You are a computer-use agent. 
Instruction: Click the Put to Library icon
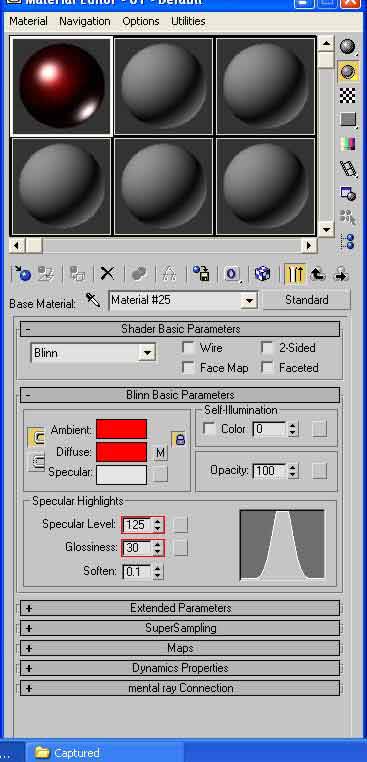[201, 274]
